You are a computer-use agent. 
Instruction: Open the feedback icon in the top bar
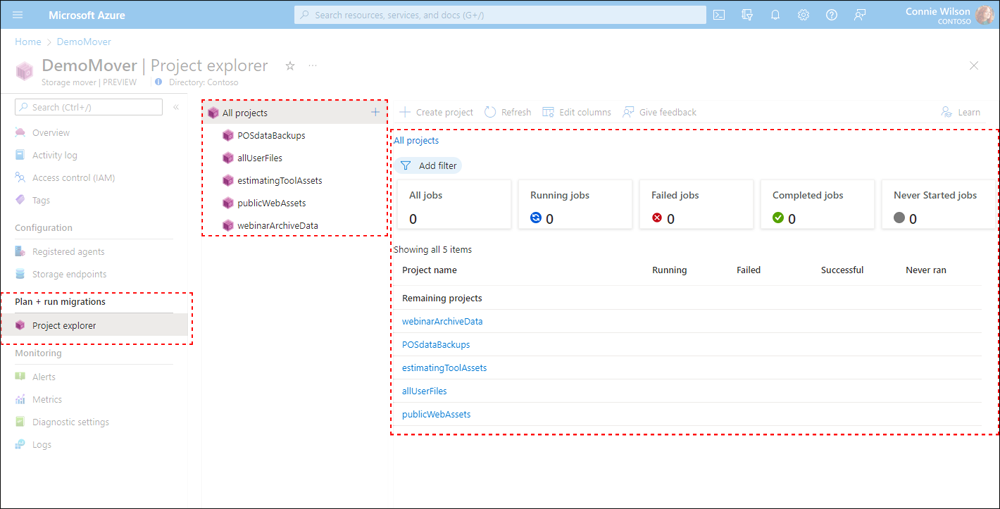(860, 15)
